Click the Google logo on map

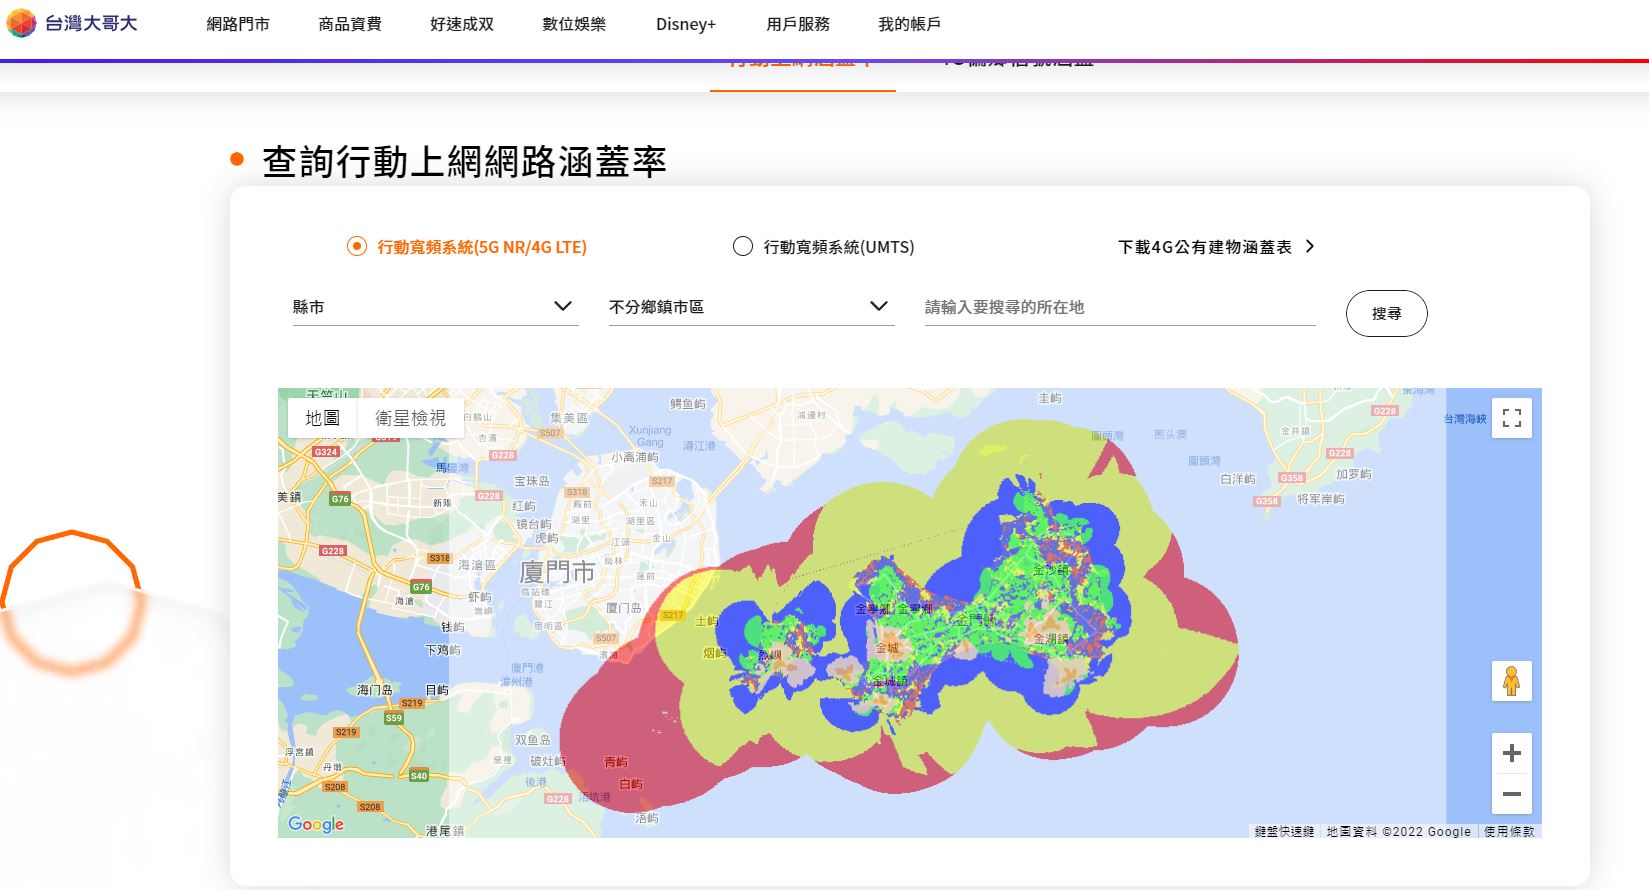tap(316, 824)
